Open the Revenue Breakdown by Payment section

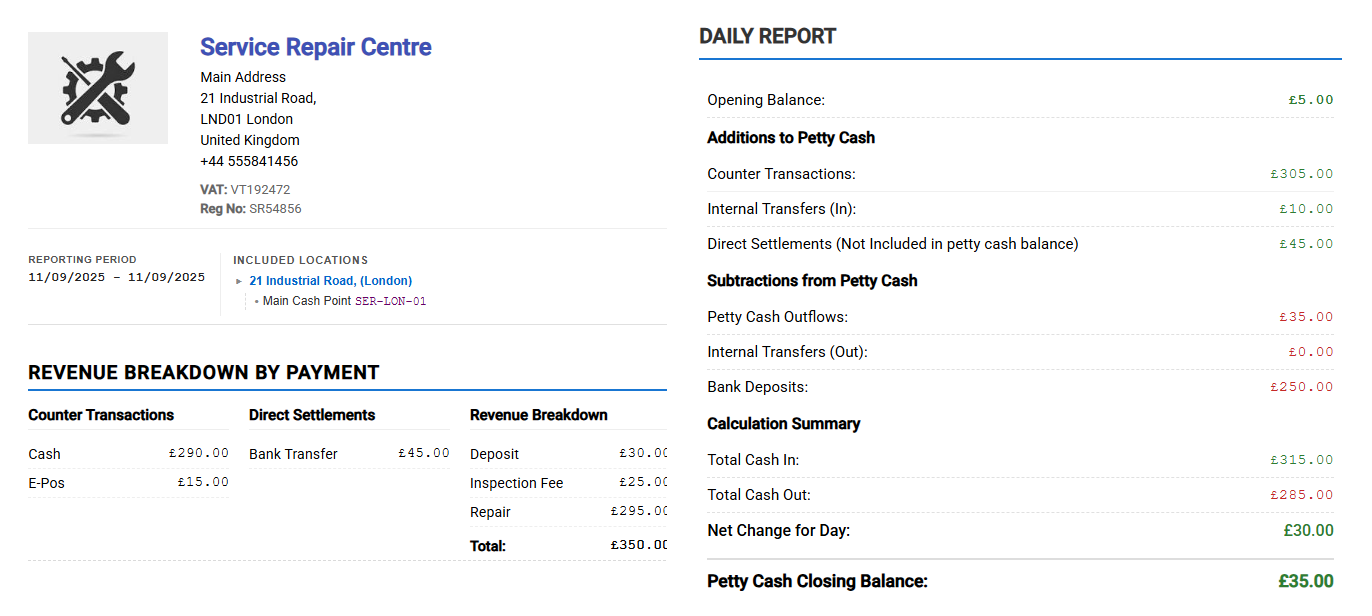pyautogui.click(x=203, y=372)
